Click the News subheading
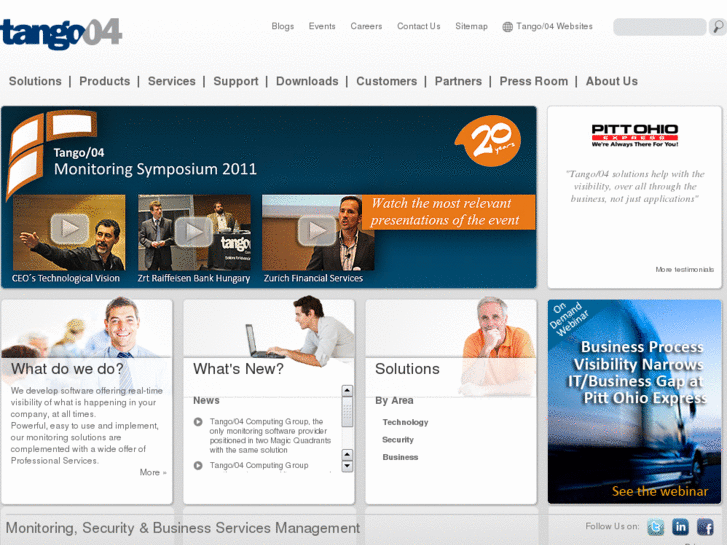 pos(206,400)
